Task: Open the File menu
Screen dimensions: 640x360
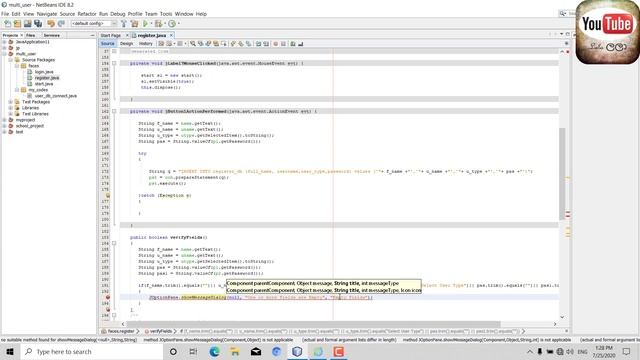Action: (x=5, y=14)
